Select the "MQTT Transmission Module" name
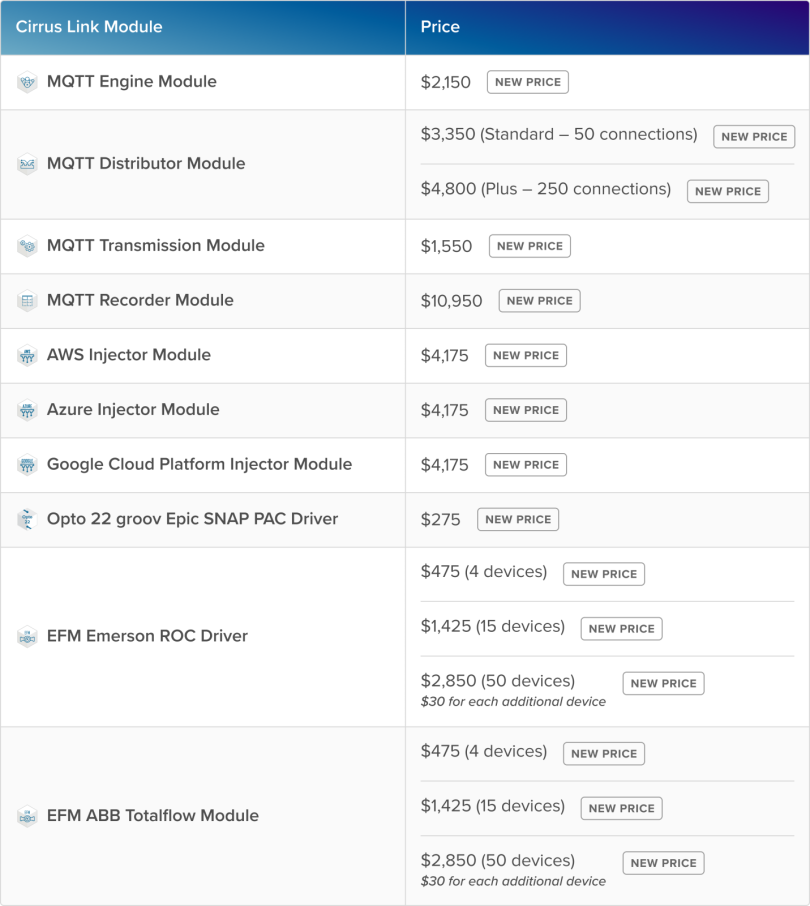This screenshot has height=906, width=810. tap(156, 246)
